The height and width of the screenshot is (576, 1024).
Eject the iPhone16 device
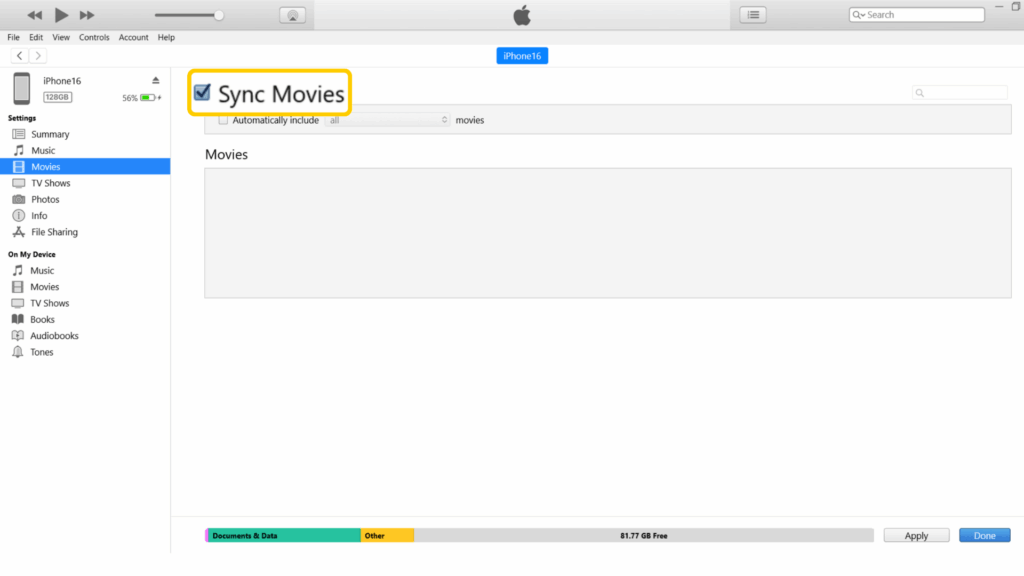click(155, 79)
